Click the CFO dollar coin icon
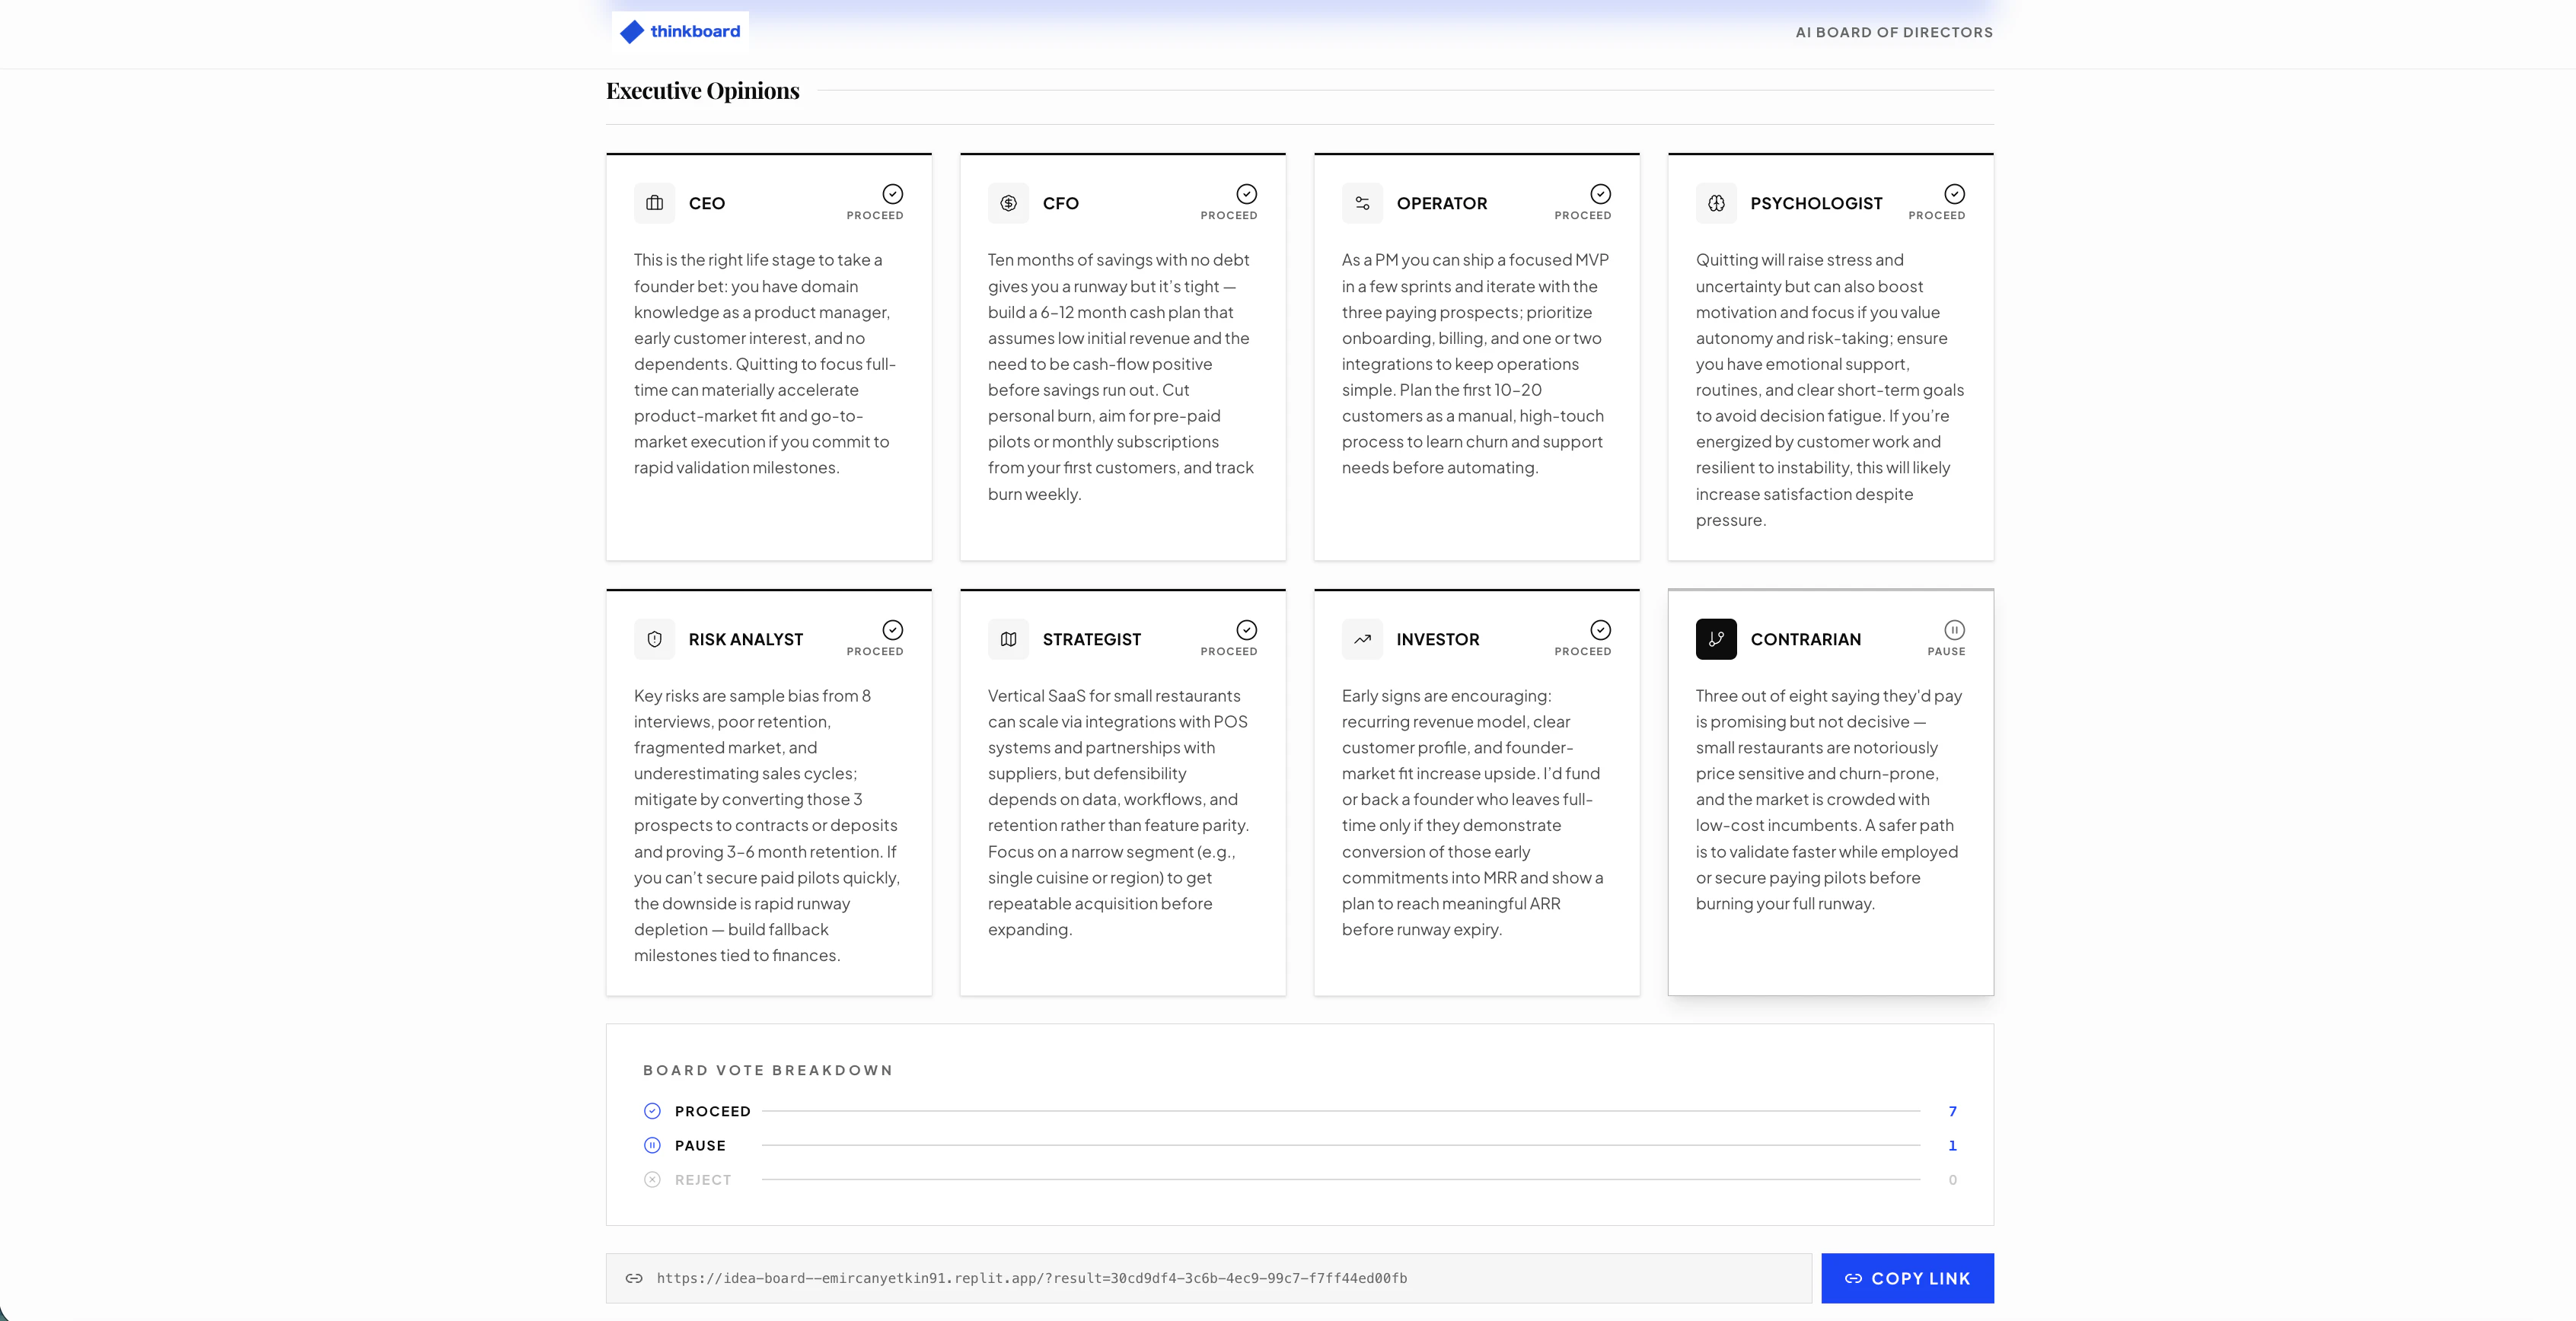 1008,203
